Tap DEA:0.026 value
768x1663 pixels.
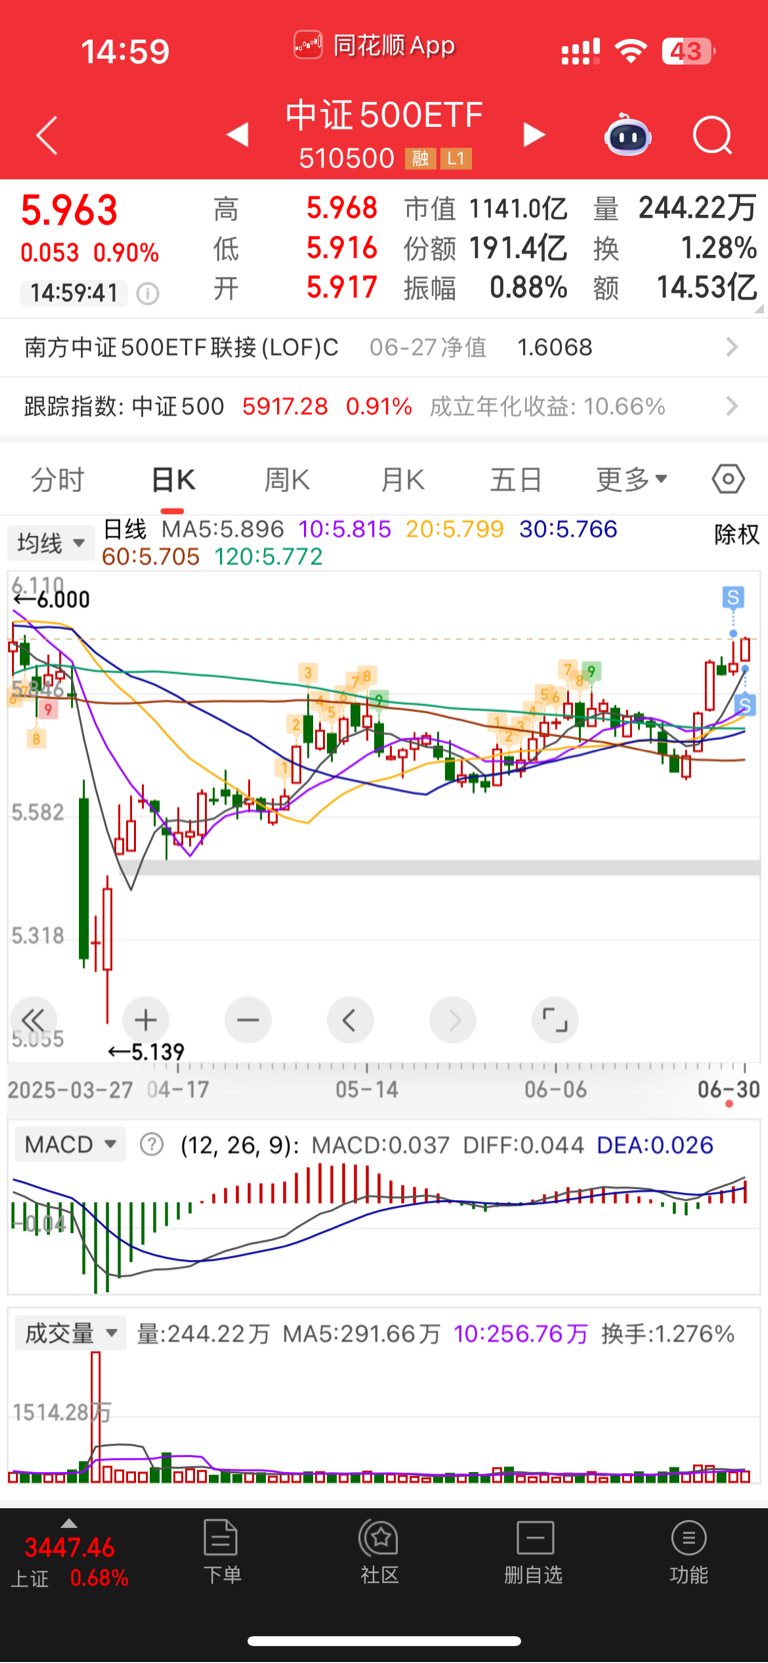655,1144
